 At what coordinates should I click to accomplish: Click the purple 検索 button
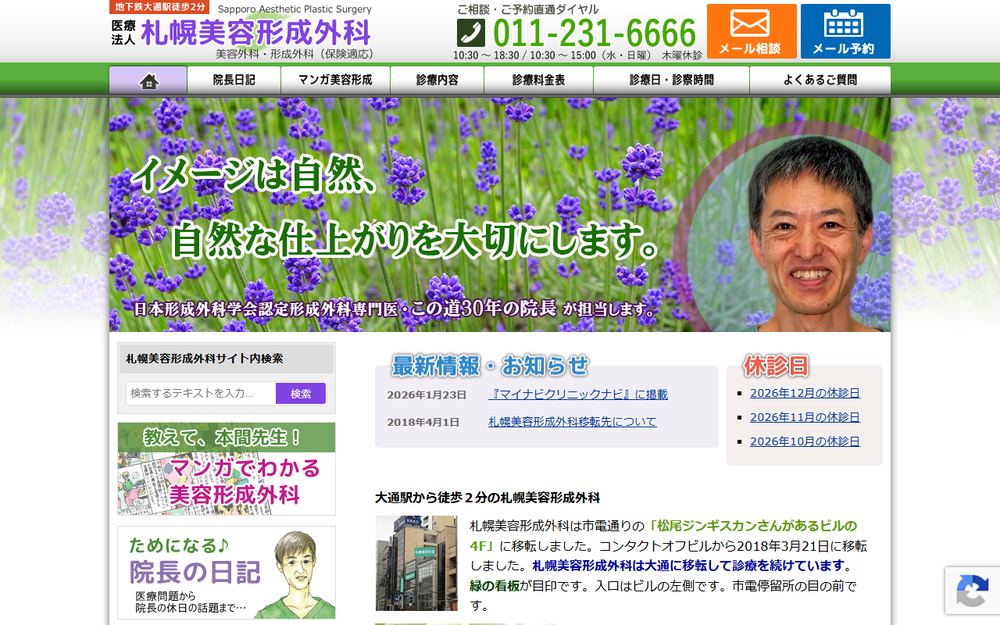point(300,393)
